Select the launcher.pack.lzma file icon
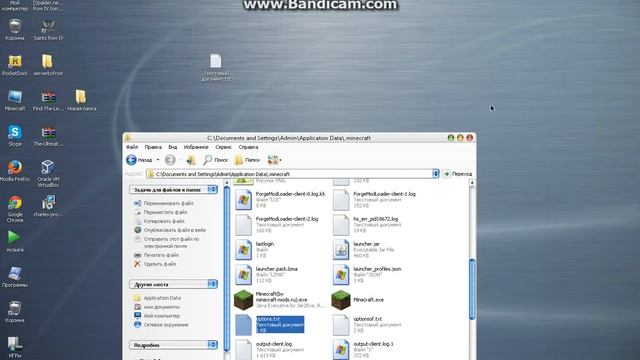Screen dimensions: 640x360 (x=244, y=275)
